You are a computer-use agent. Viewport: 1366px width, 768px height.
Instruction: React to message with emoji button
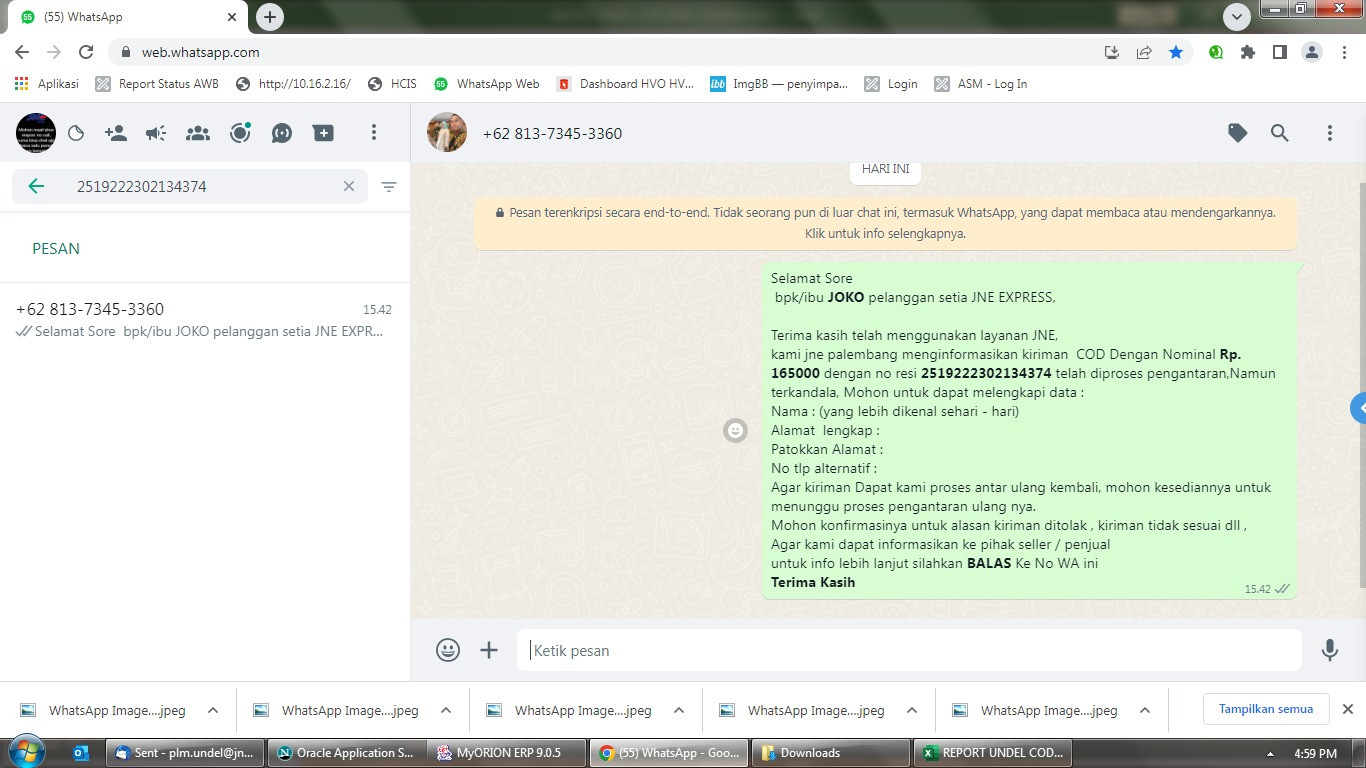(735, 430)
